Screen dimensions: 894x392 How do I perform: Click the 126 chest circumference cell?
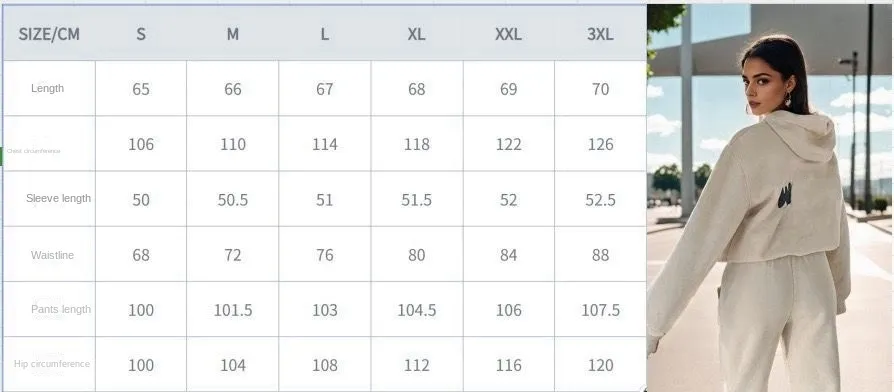600,145
